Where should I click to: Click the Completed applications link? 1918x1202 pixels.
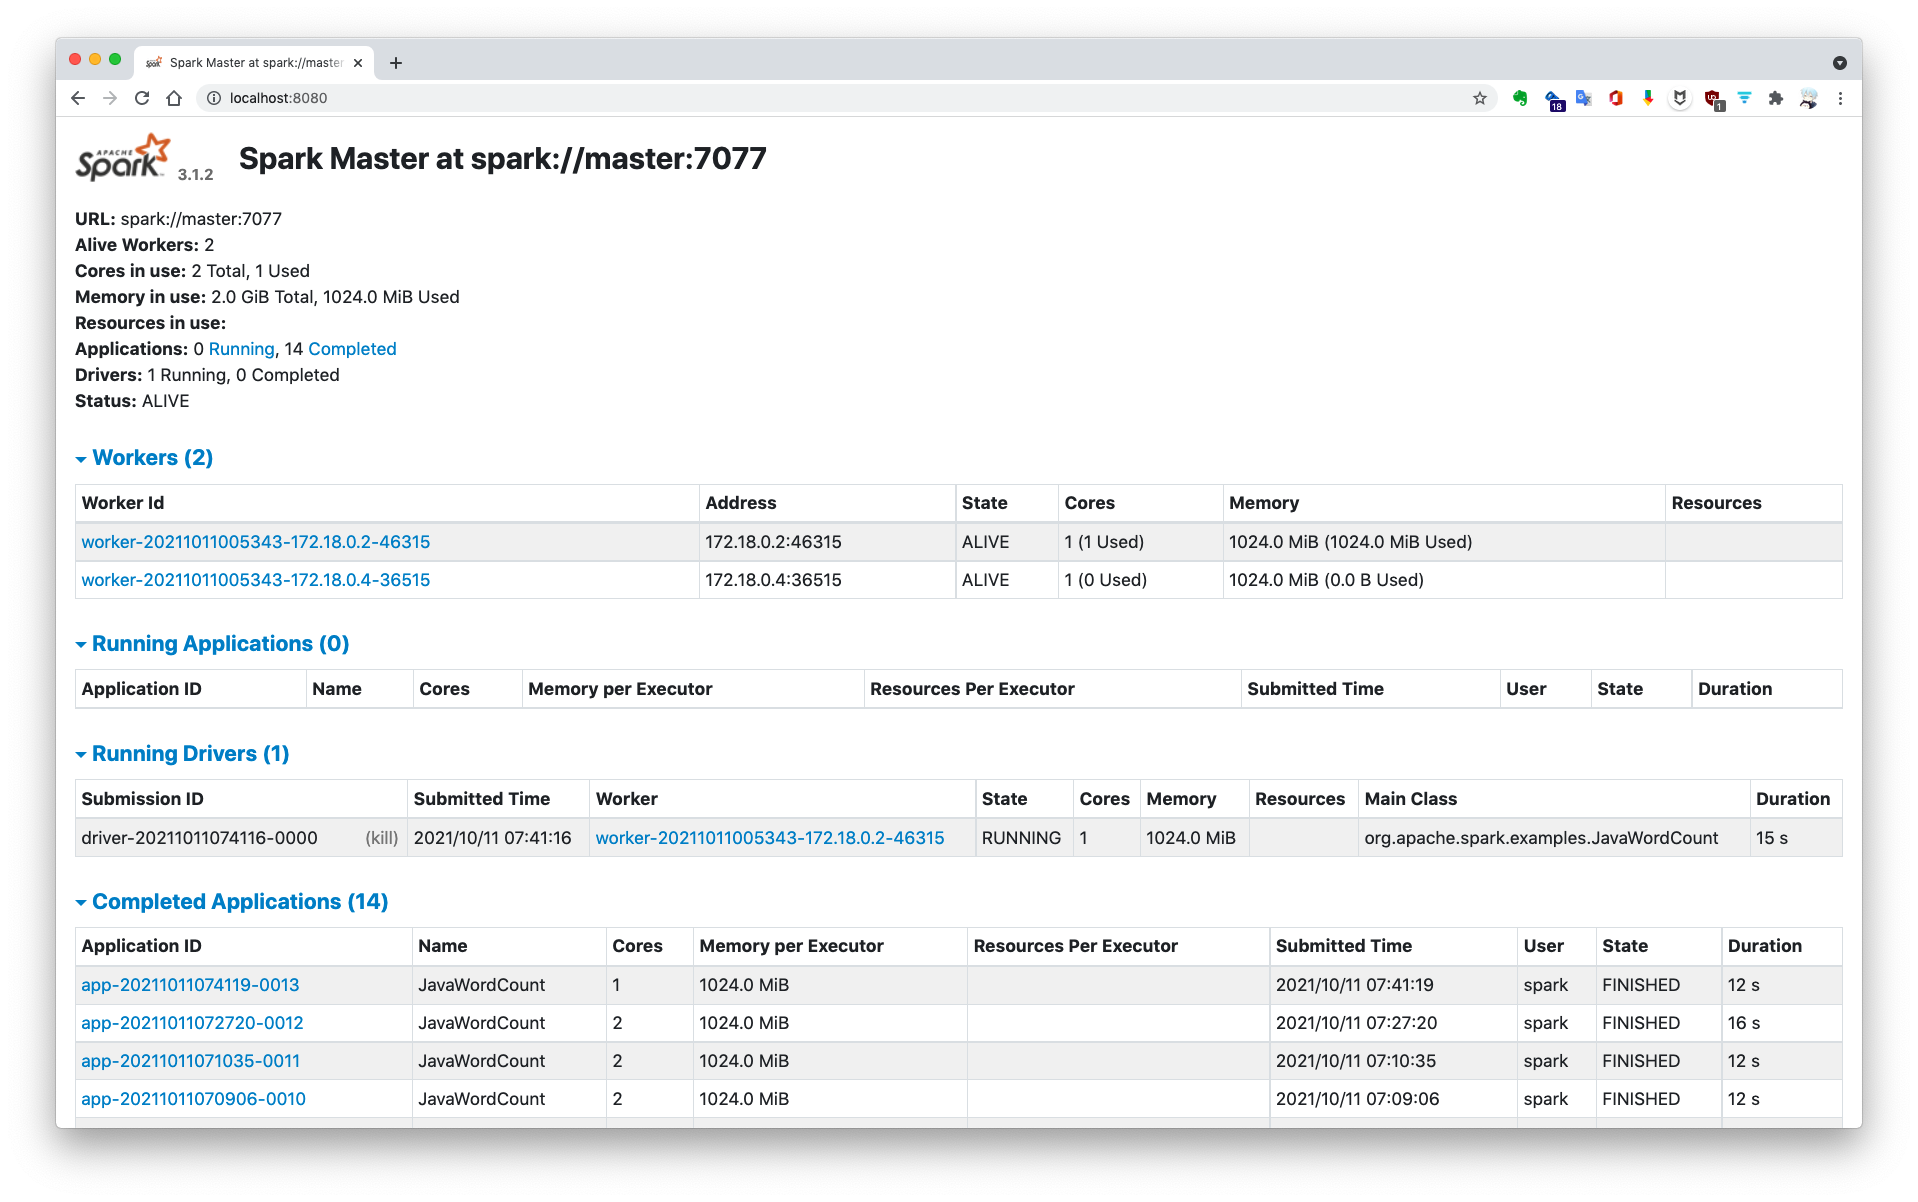[x=351, y=348]
